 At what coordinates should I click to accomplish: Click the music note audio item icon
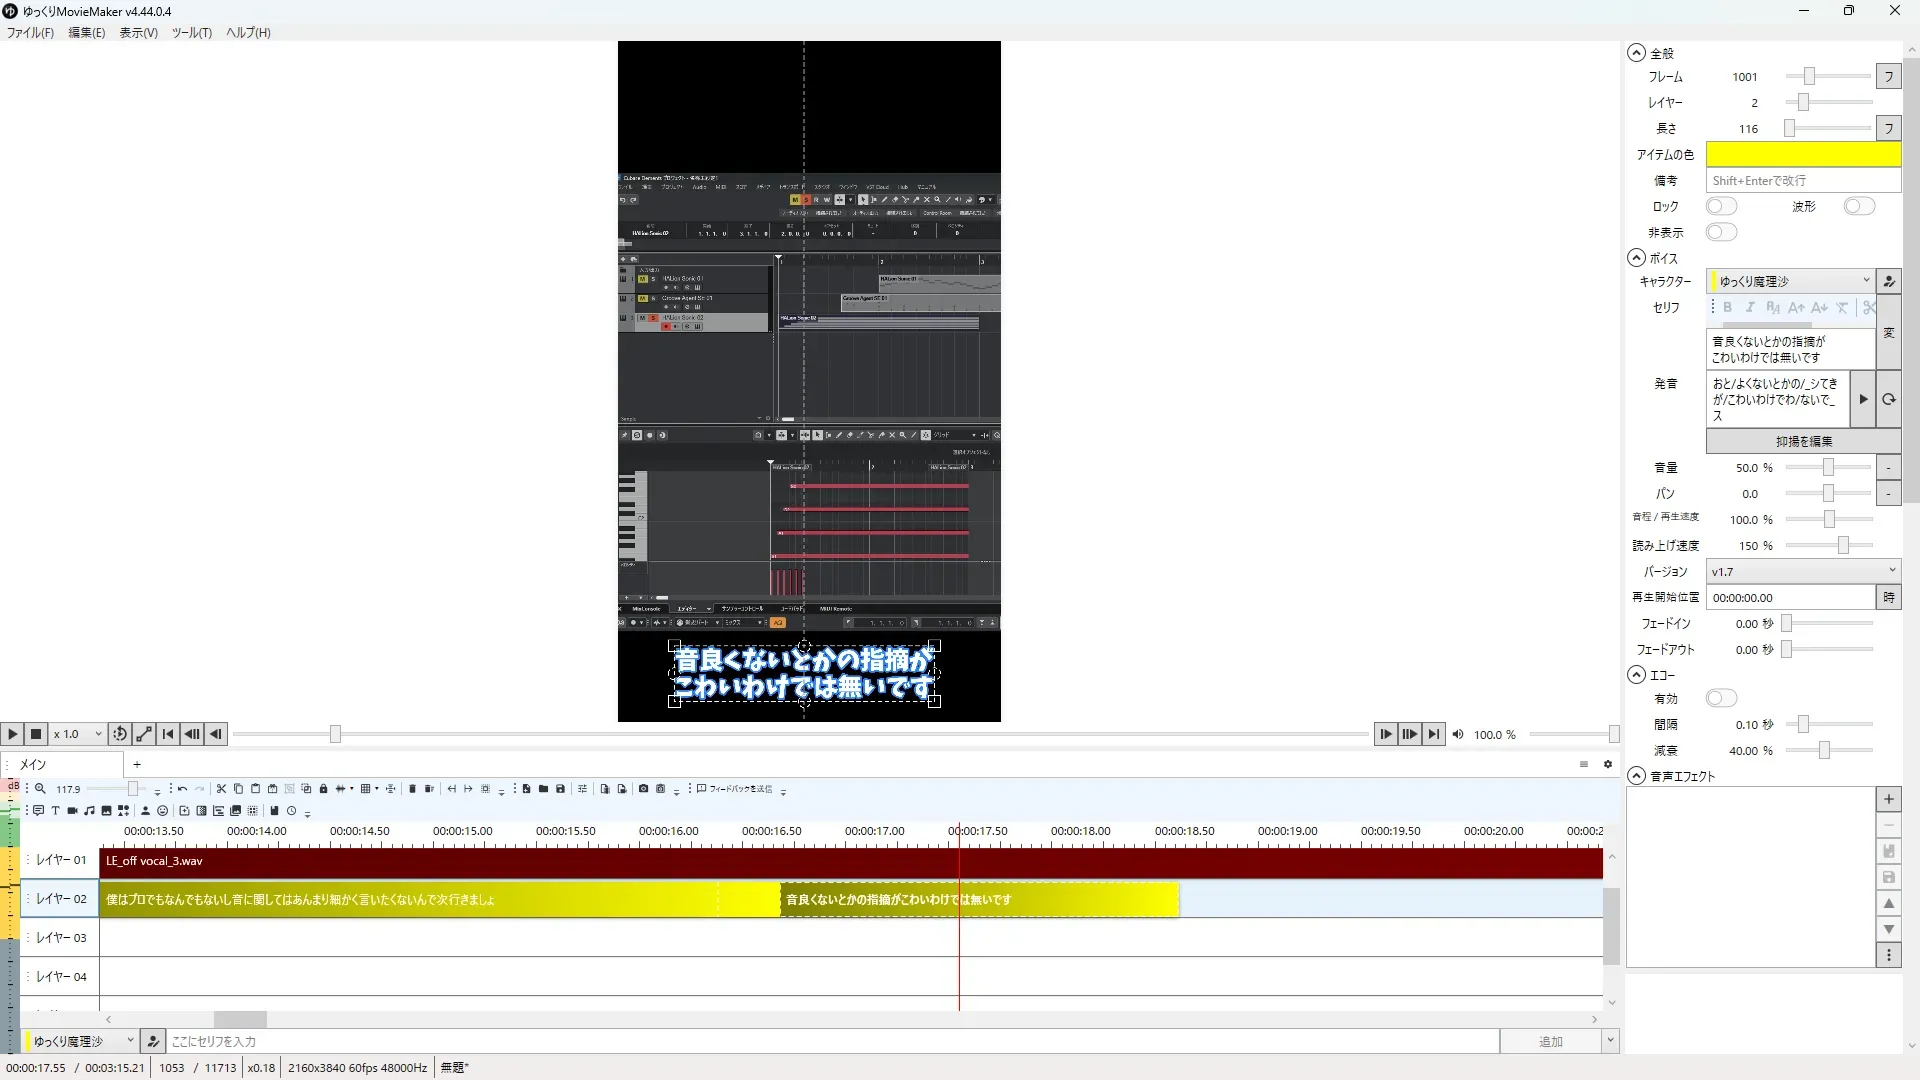coord(89,811)
